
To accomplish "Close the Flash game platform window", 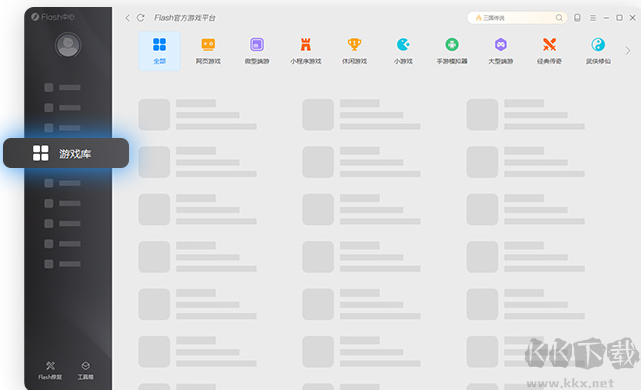I will pyautogui.click(x=632, y=18).
